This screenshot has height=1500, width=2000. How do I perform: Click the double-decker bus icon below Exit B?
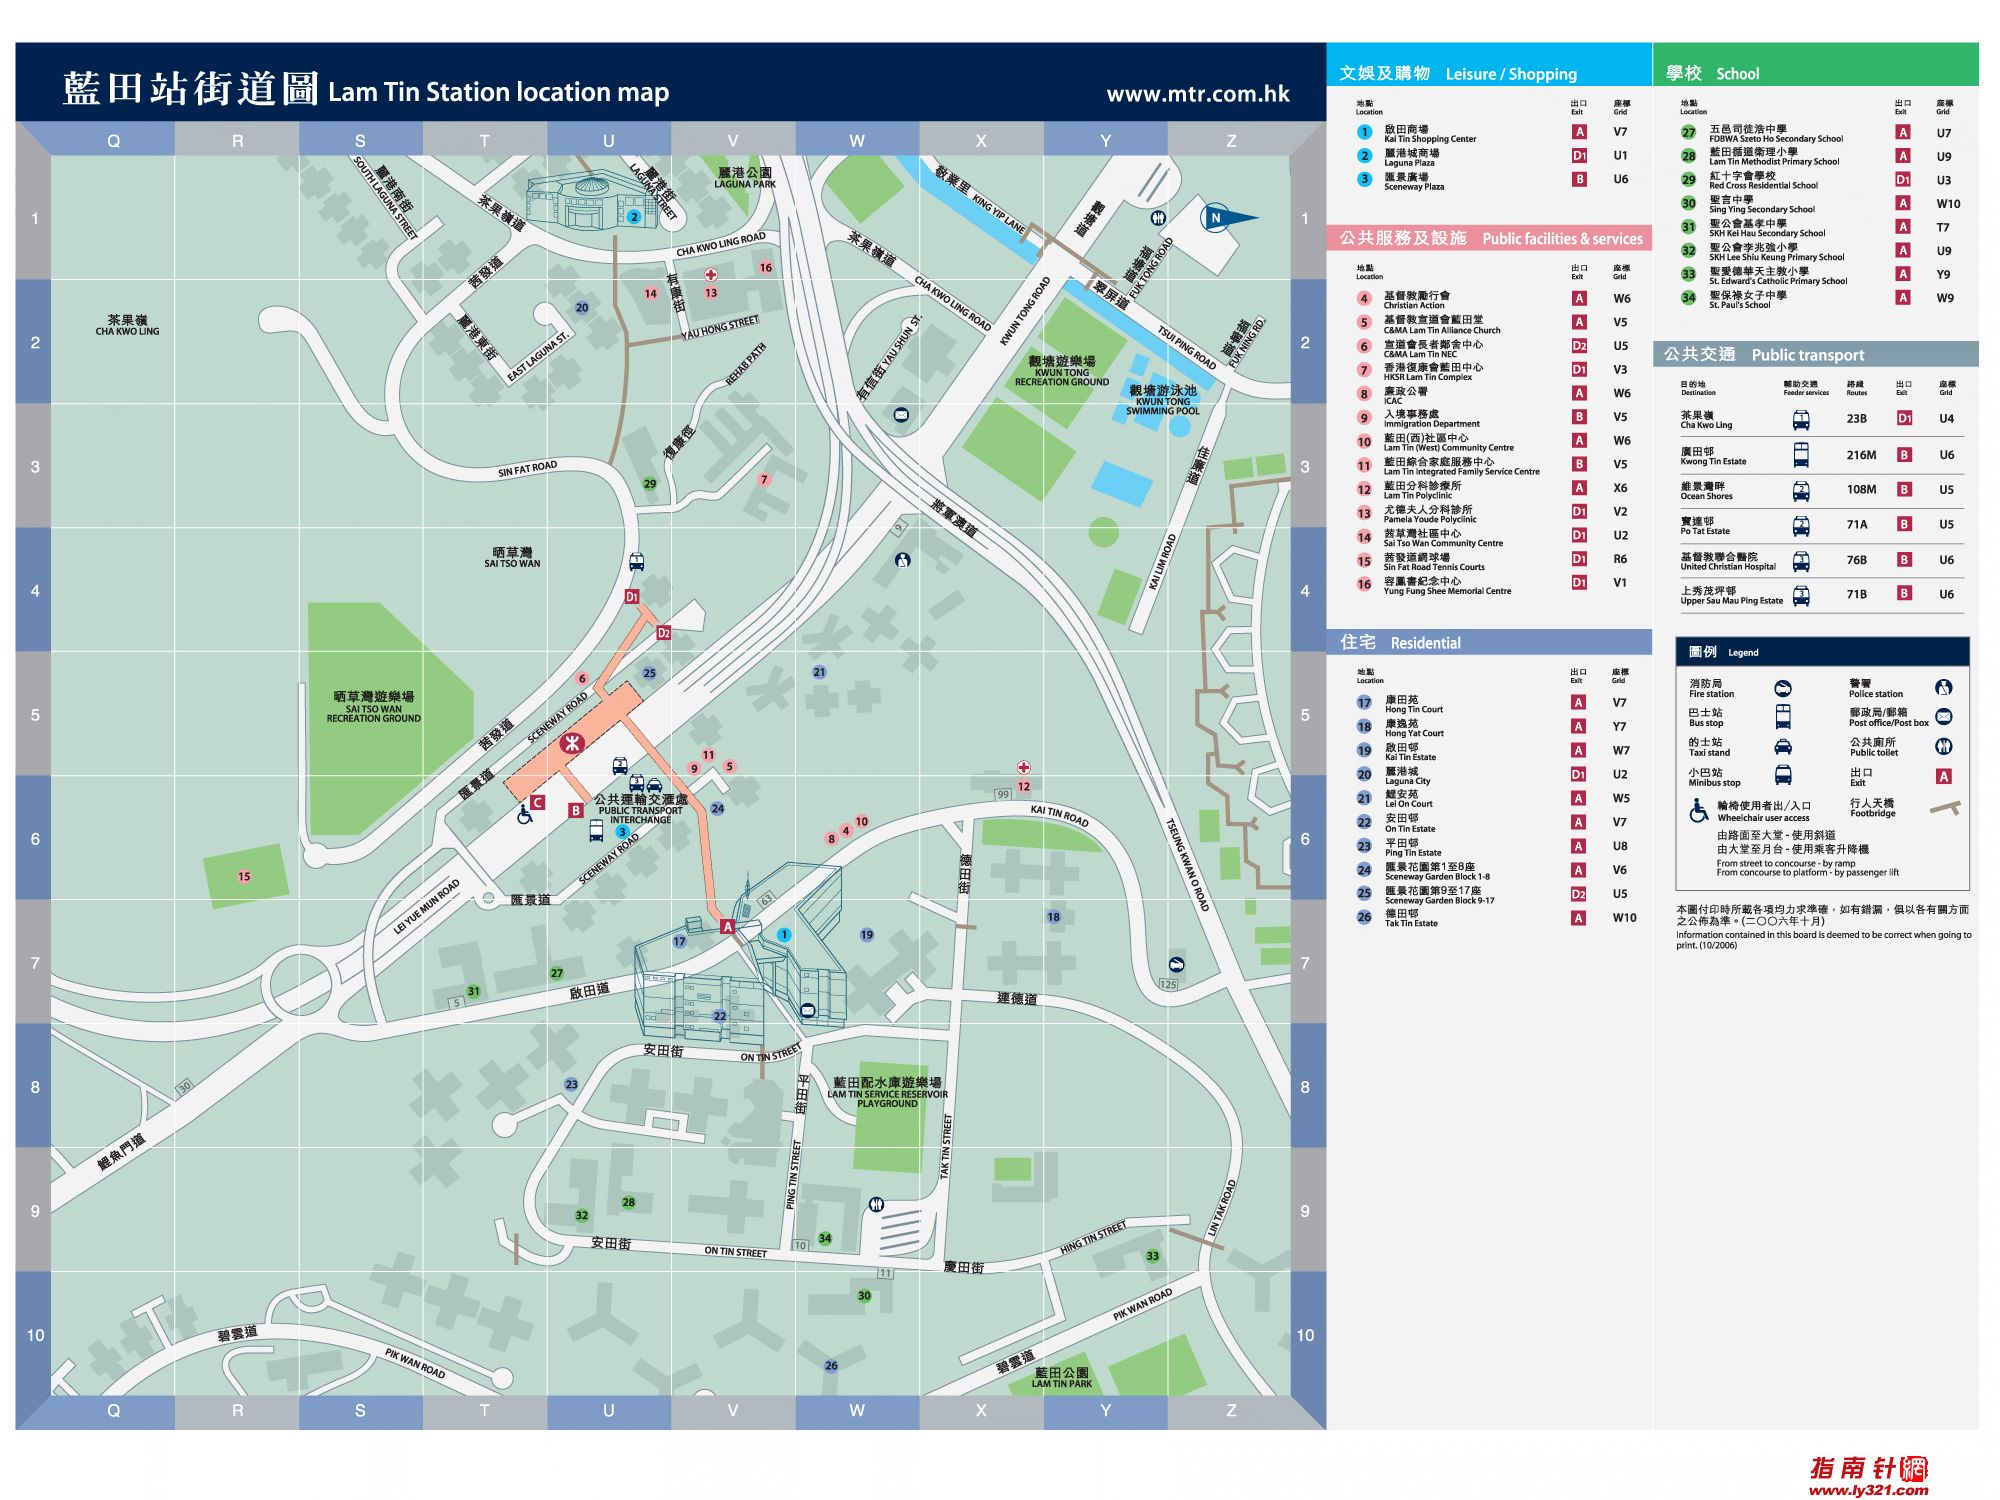[x=597, y=830]
